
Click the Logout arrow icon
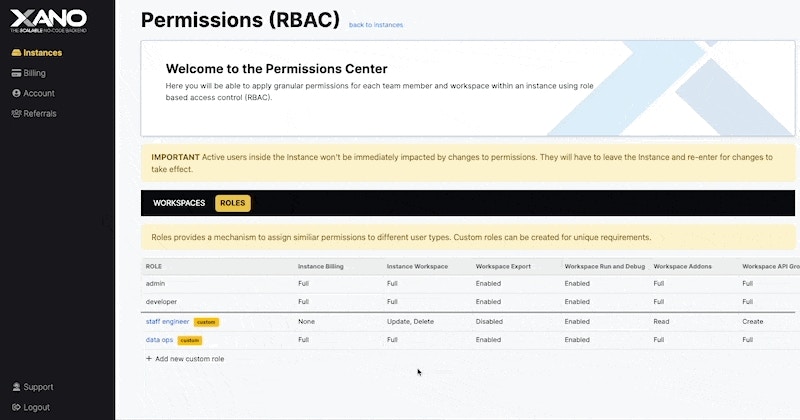(16, 407)
